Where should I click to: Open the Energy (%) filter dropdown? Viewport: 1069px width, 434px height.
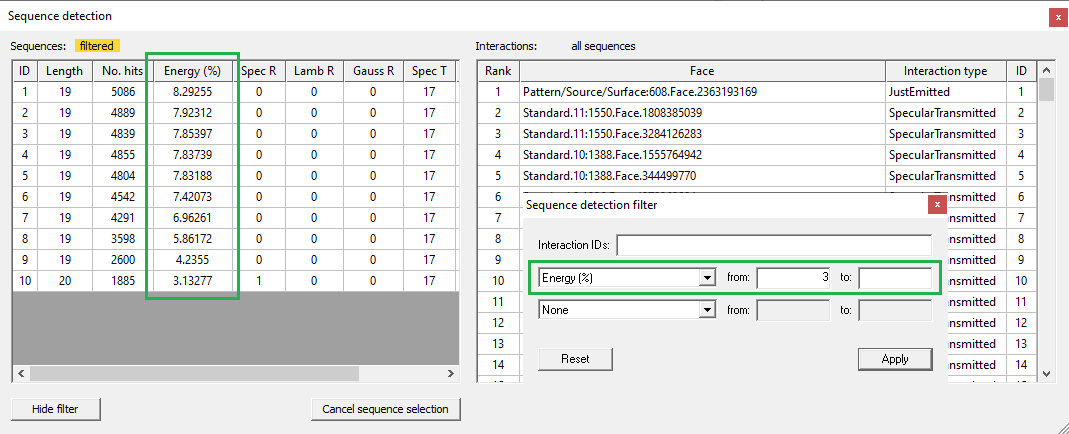tap(707, 278)
